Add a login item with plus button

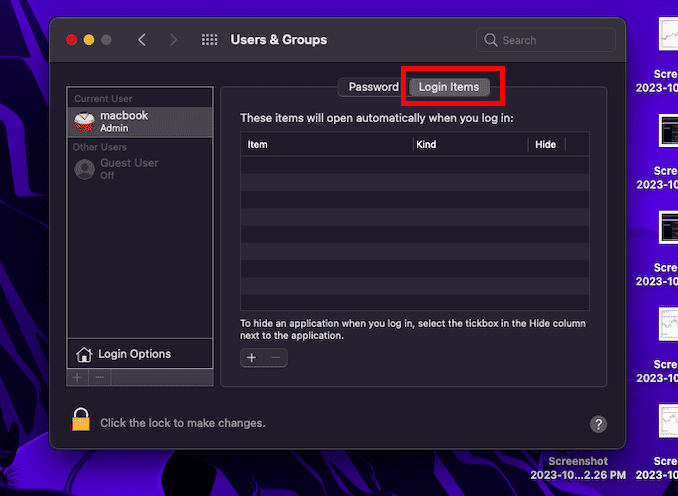point(252,358)
